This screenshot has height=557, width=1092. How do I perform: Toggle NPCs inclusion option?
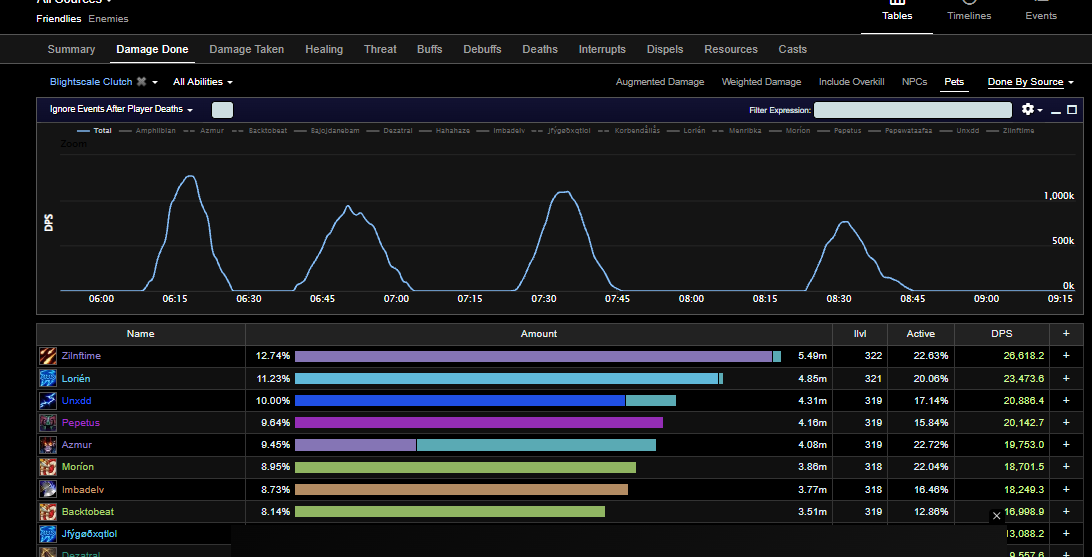[914, 81]
